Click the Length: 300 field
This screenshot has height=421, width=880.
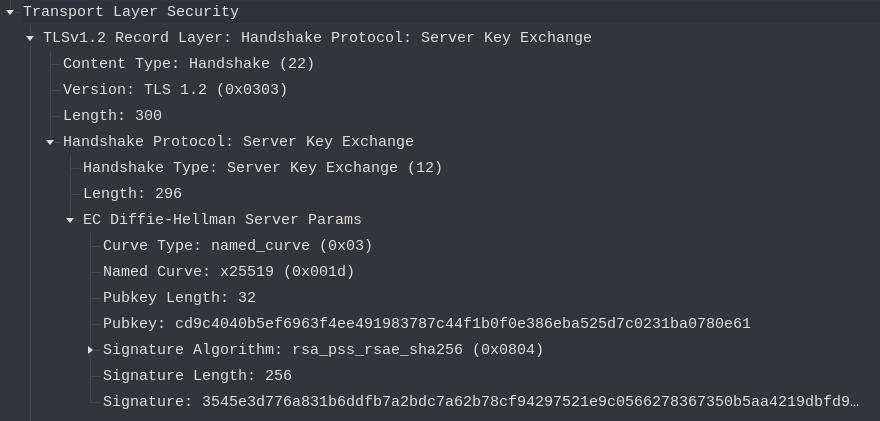click(112, 116)
